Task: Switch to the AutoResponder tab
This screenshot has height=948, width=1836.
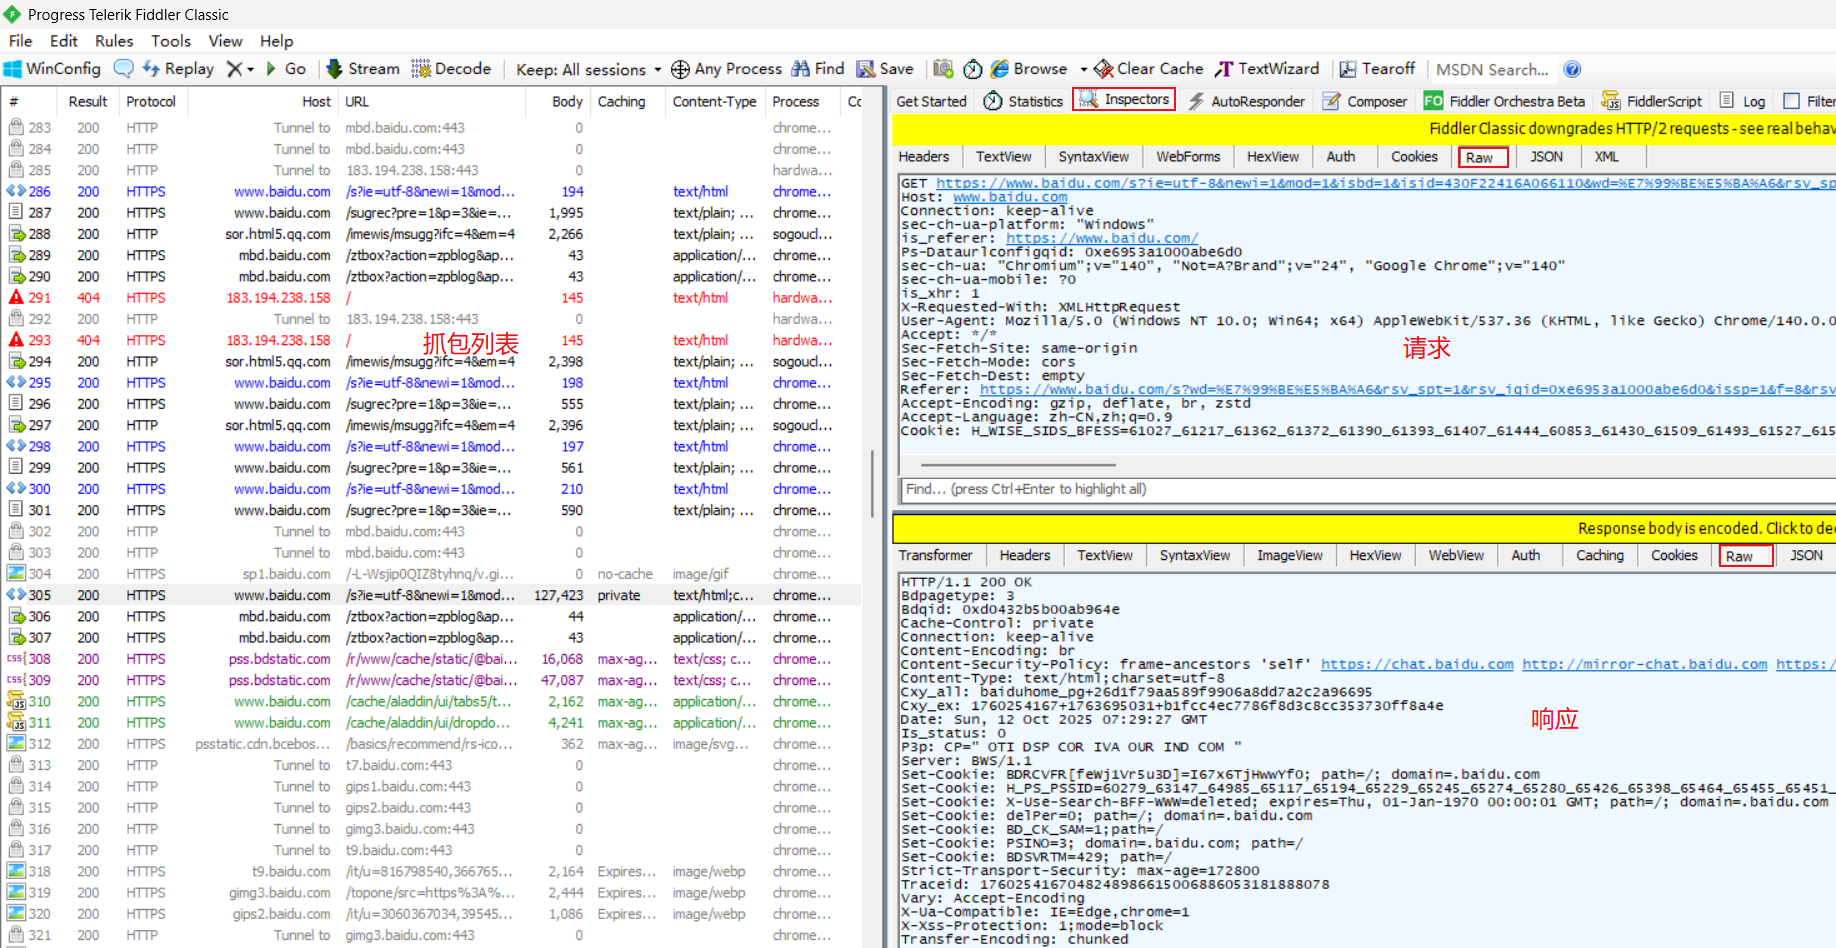Action: pyautogui.click(x=1246, y=101)
